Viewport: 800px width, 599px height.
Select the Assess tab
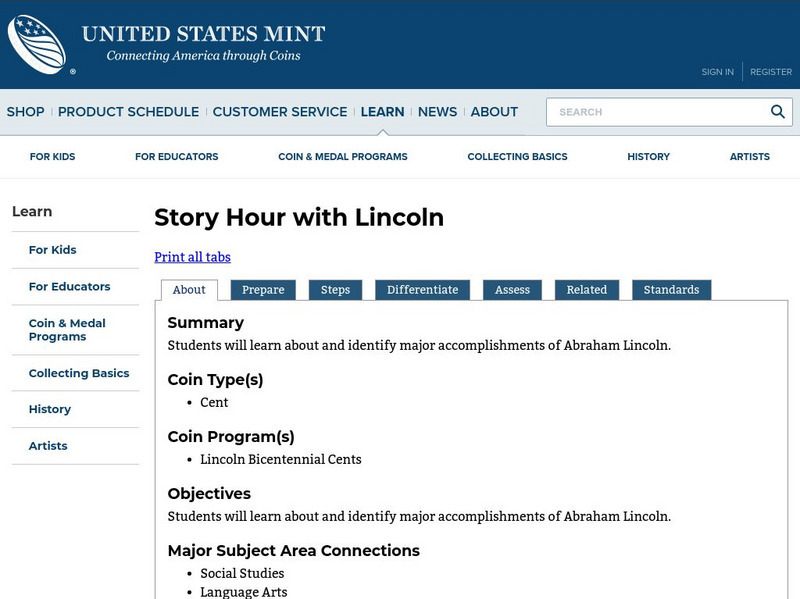[x=512, y=289]
